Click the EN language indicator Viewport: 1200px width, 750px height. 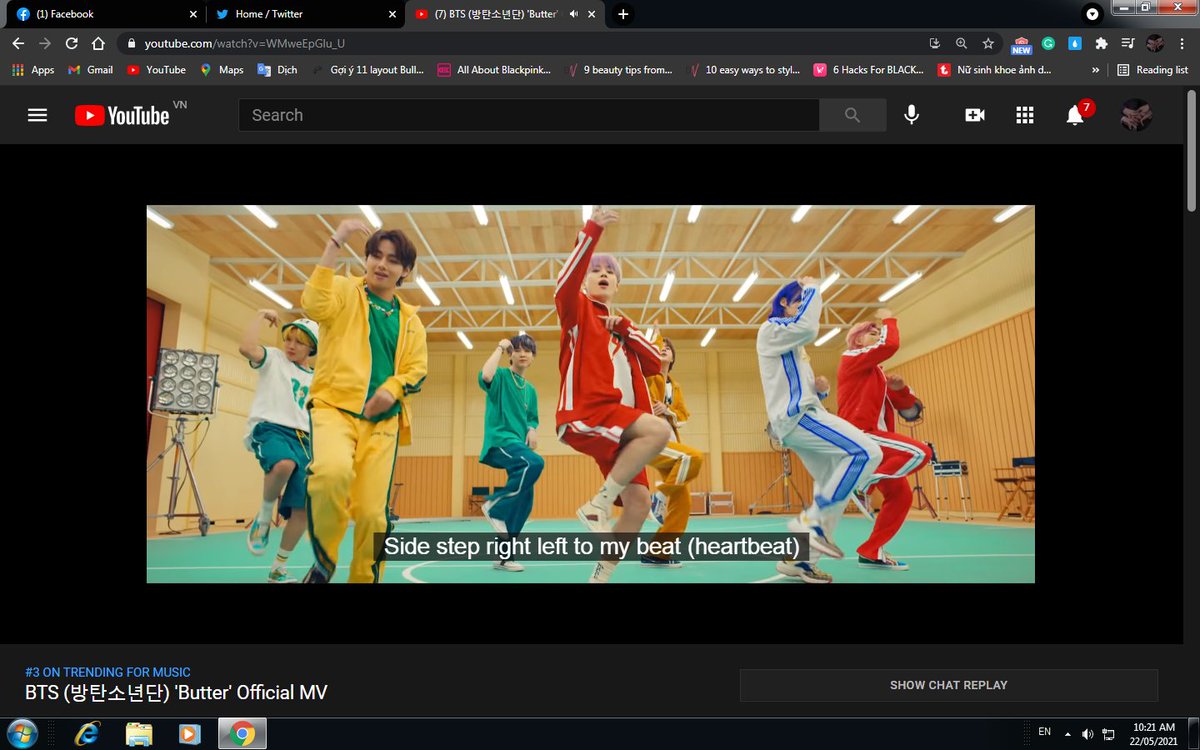pos(1044,732)
